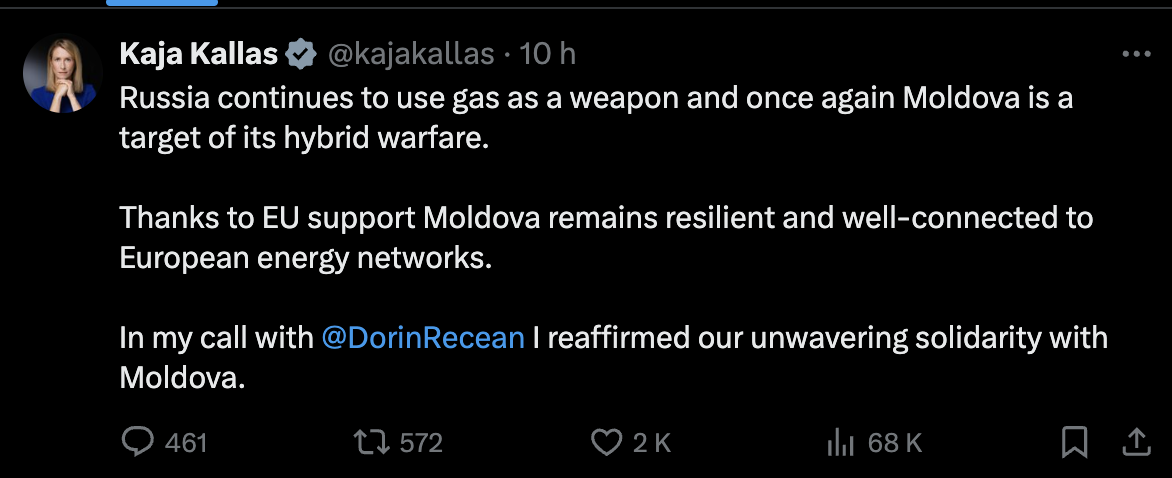
Task: Click the blue verified badge
Action: pyautogui.click(x=301, y=54)
